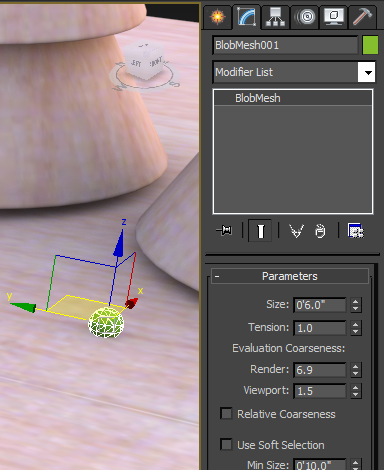
Task: Click the Tension value field
Action: tap(320, 328)
